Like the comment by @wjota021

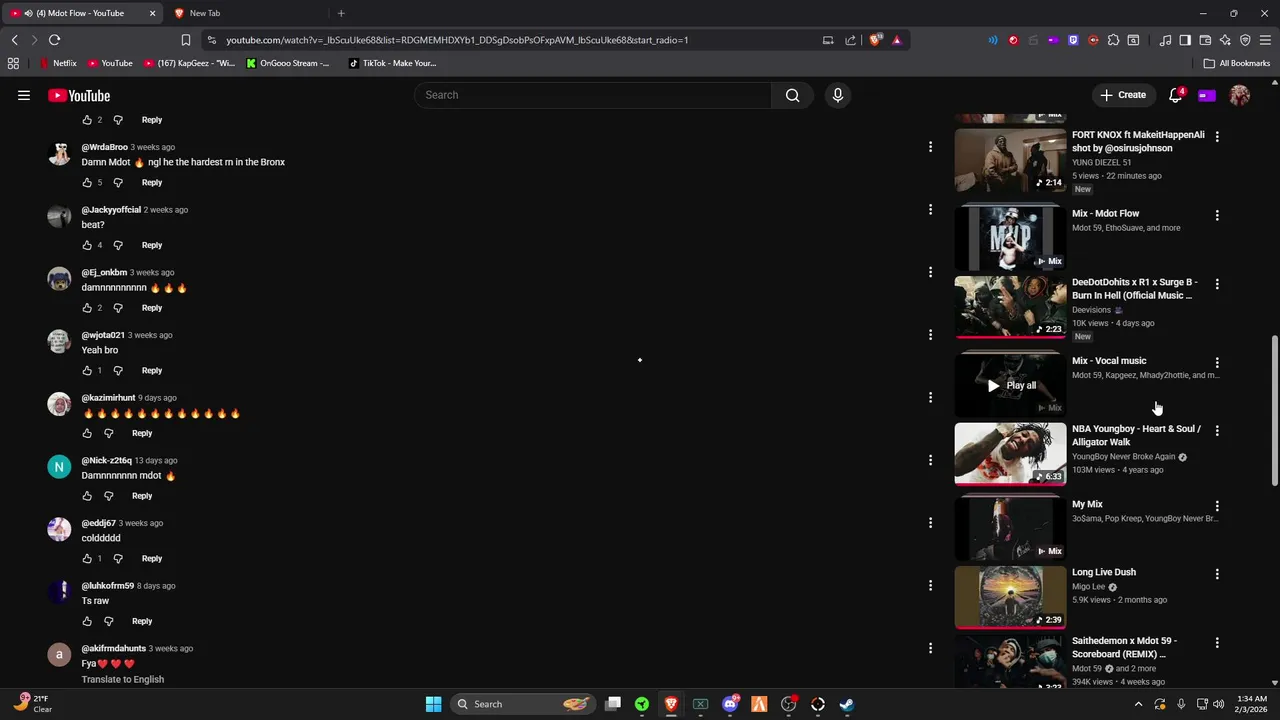tap(87, 370)
